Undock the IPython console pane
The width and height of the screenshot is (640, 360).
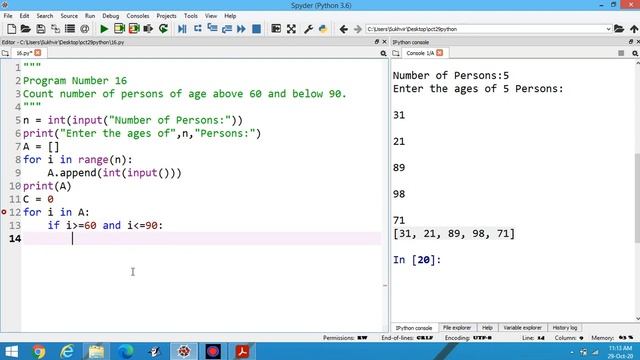pos(631,42)
